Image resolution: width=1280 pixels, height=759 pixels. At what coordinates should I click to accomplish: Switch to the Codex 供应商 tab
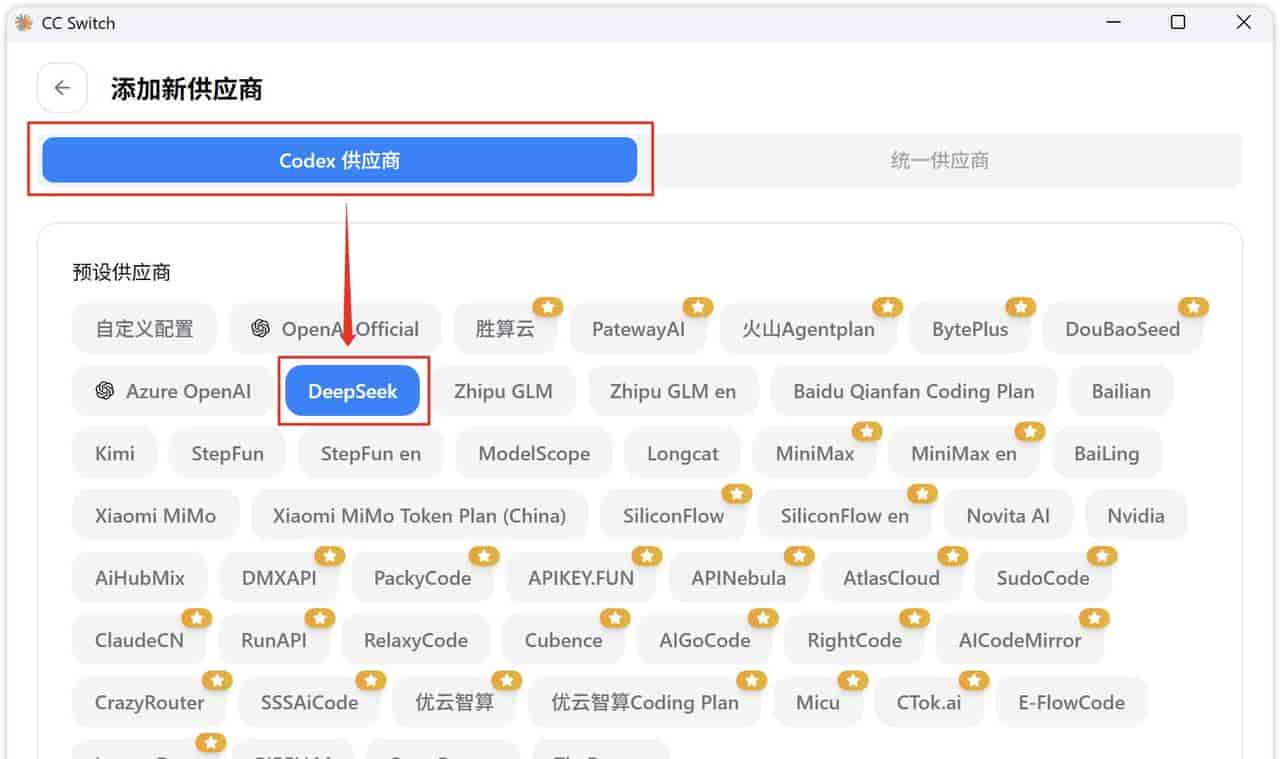[x=339, y=160]
